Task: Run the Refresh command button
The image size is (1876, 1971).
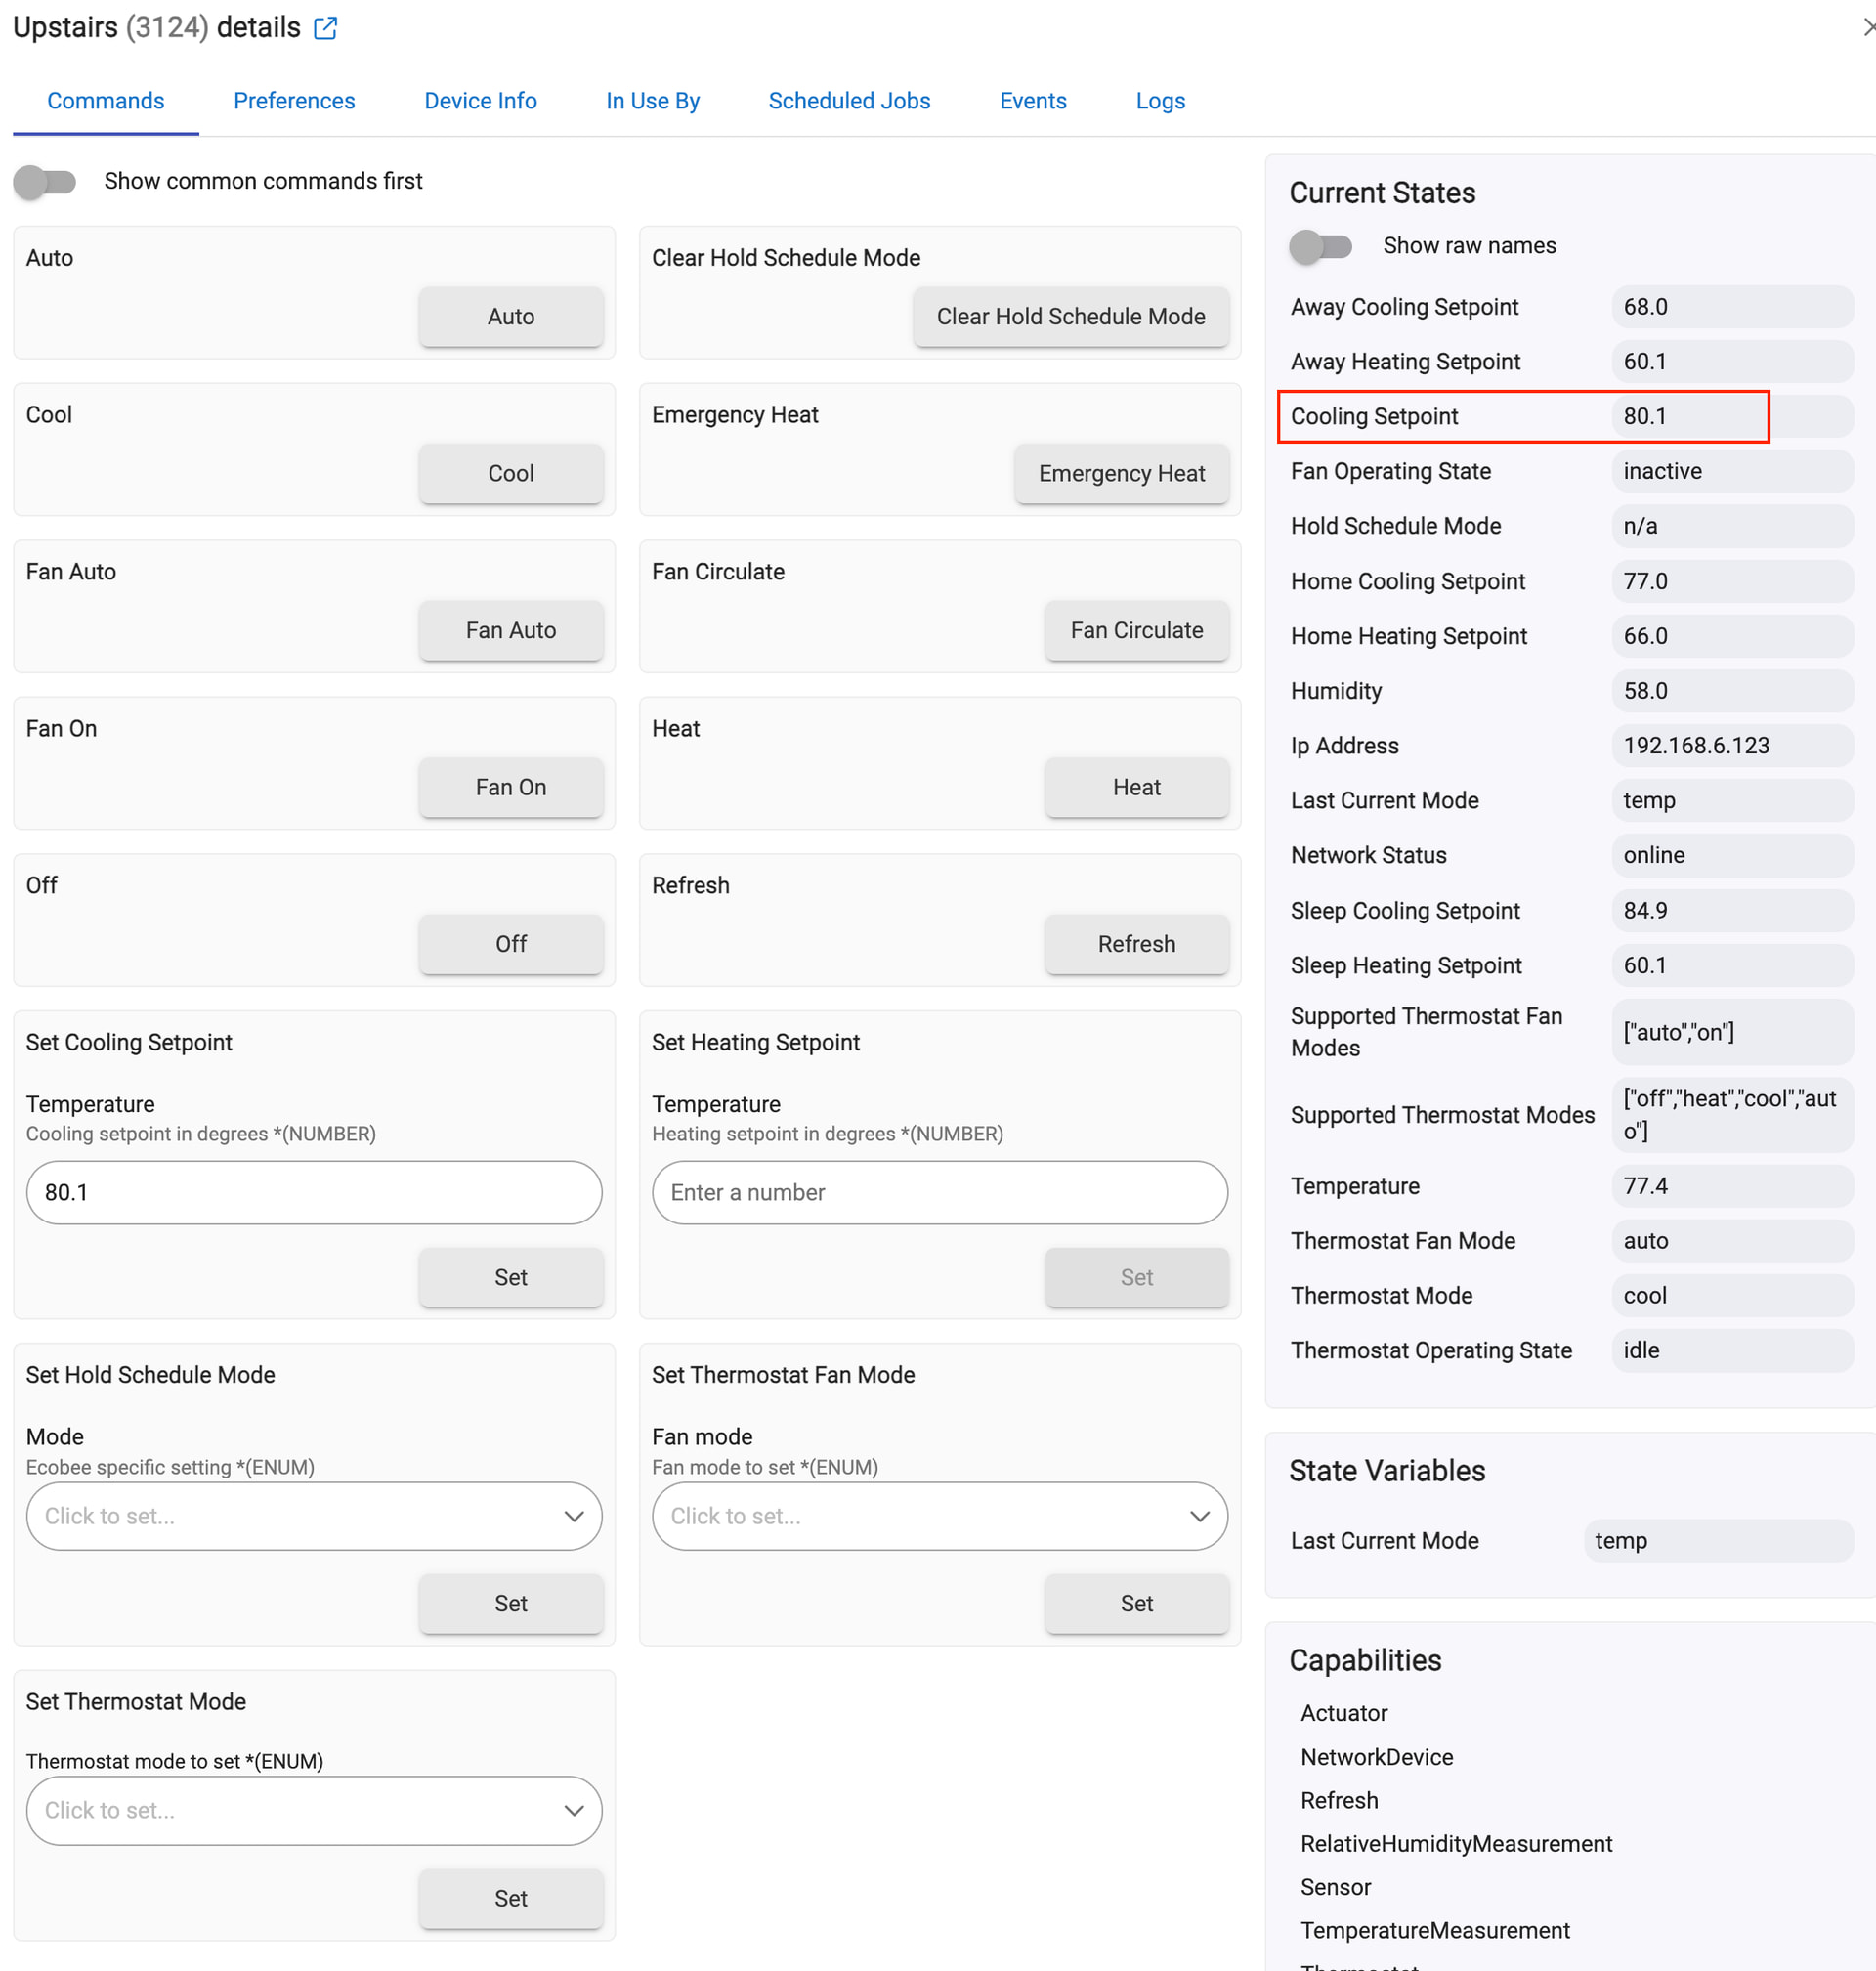Action: click(1136, 944)
